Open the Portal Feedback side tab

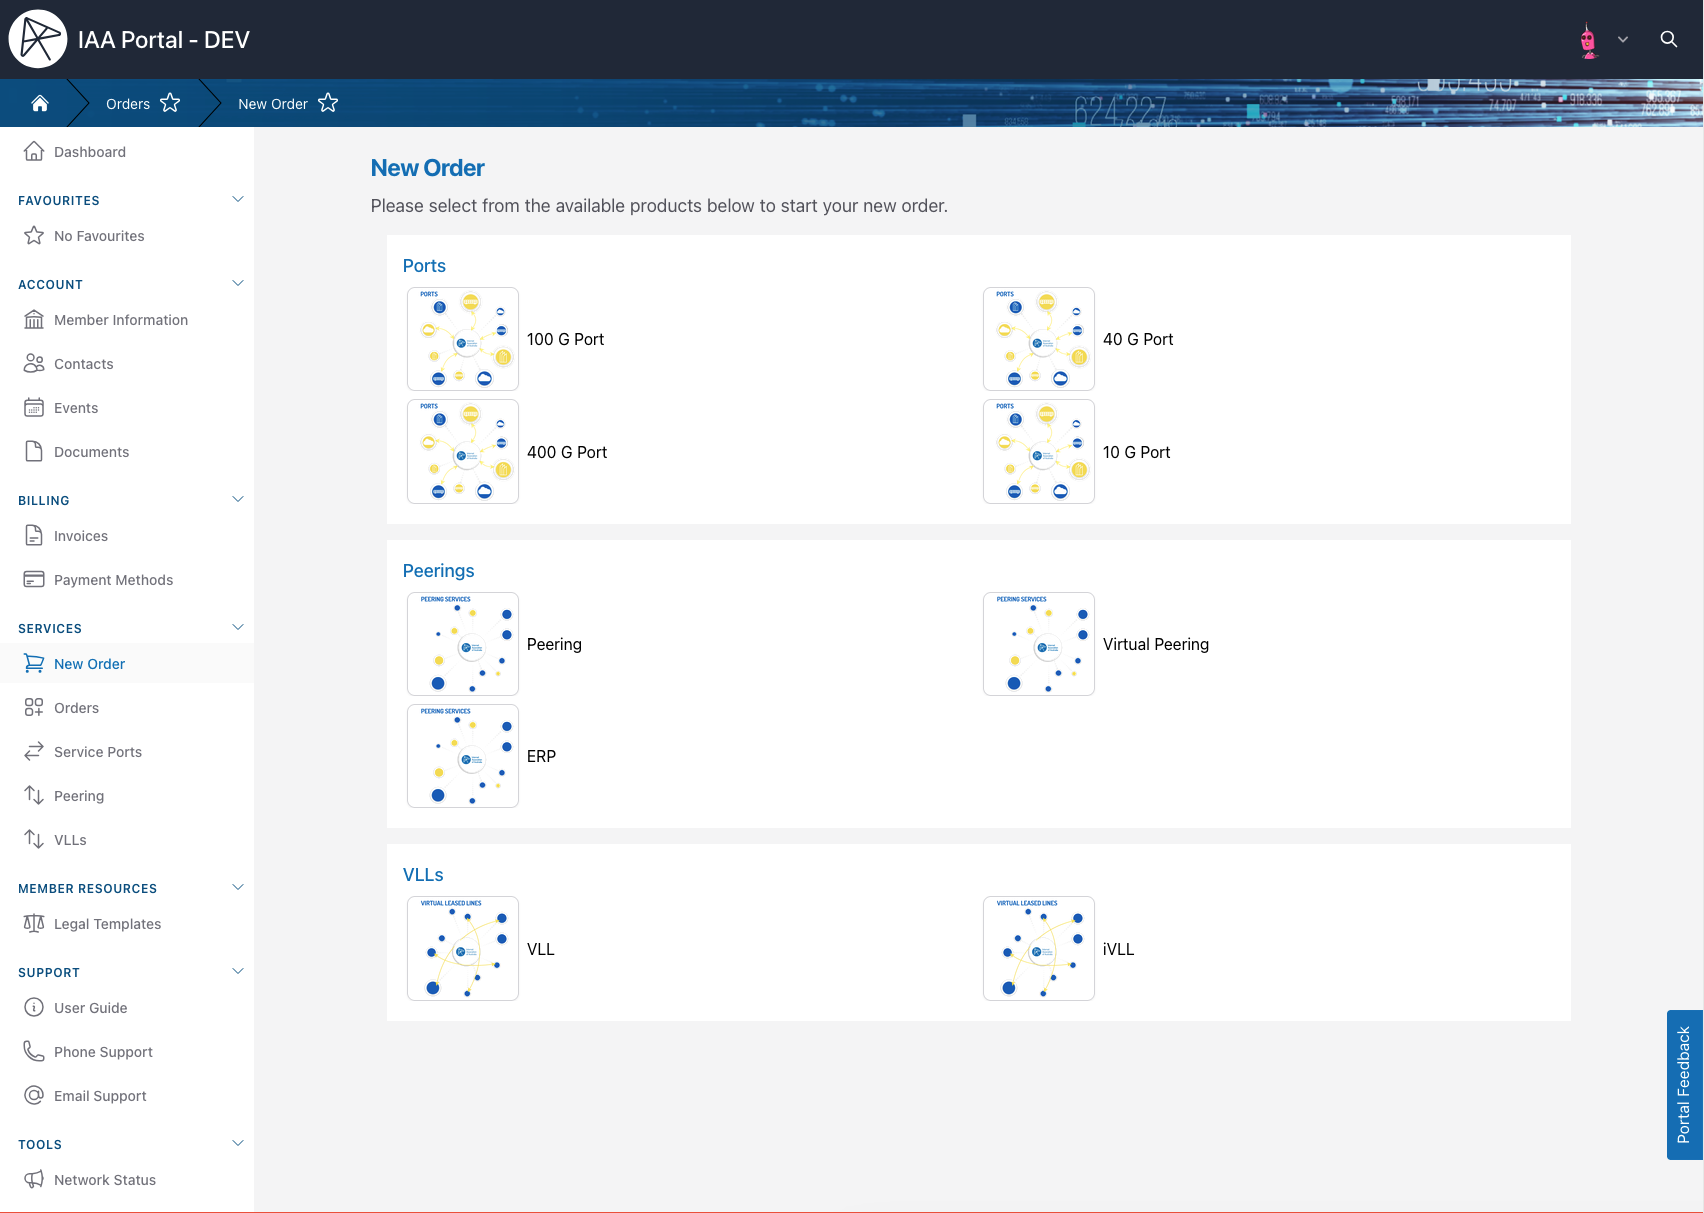point(1684,1084)
